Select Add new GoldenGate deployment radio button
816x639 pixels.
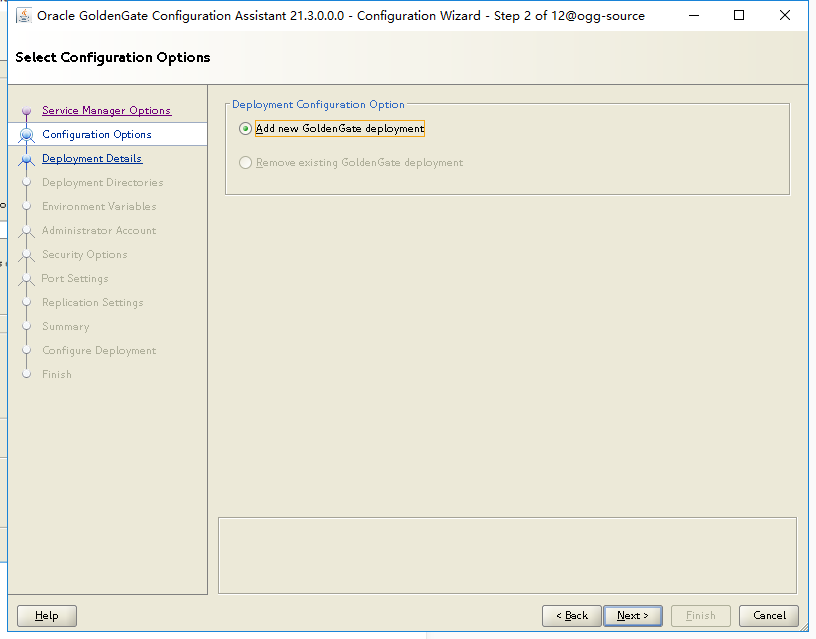(245, 129)
